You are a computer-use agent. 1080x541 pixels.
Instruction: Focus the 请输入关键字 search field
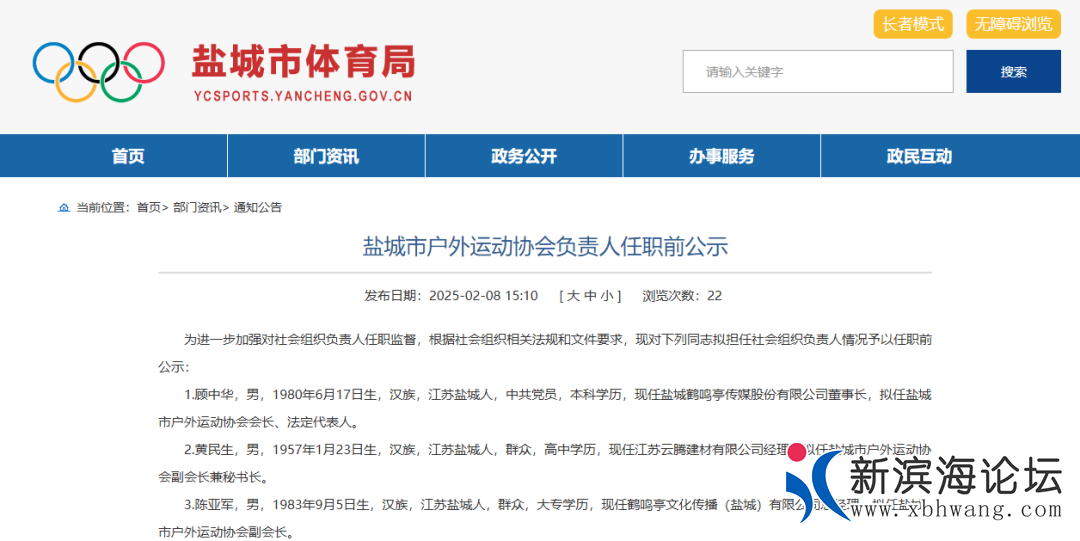coord(817,72)
